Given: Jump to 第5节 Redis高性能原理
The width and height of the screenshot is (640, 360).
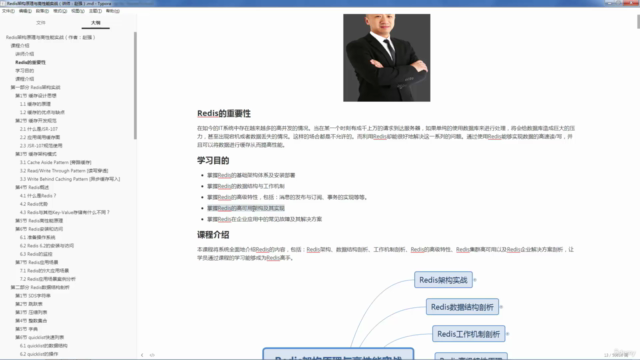Looking at the screenshot, I should click(x=39, y=221).
